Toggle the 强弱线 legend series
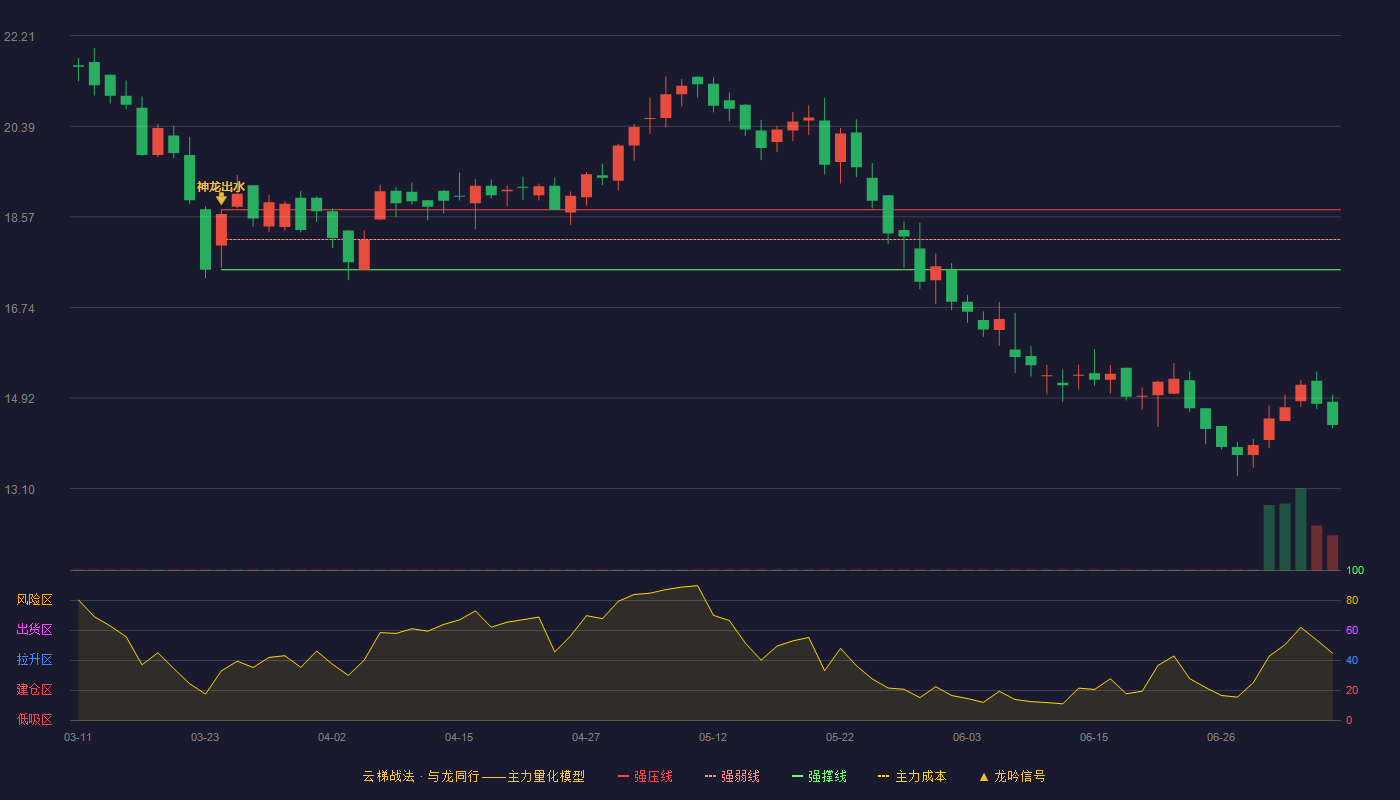 (x=731, y=776)
